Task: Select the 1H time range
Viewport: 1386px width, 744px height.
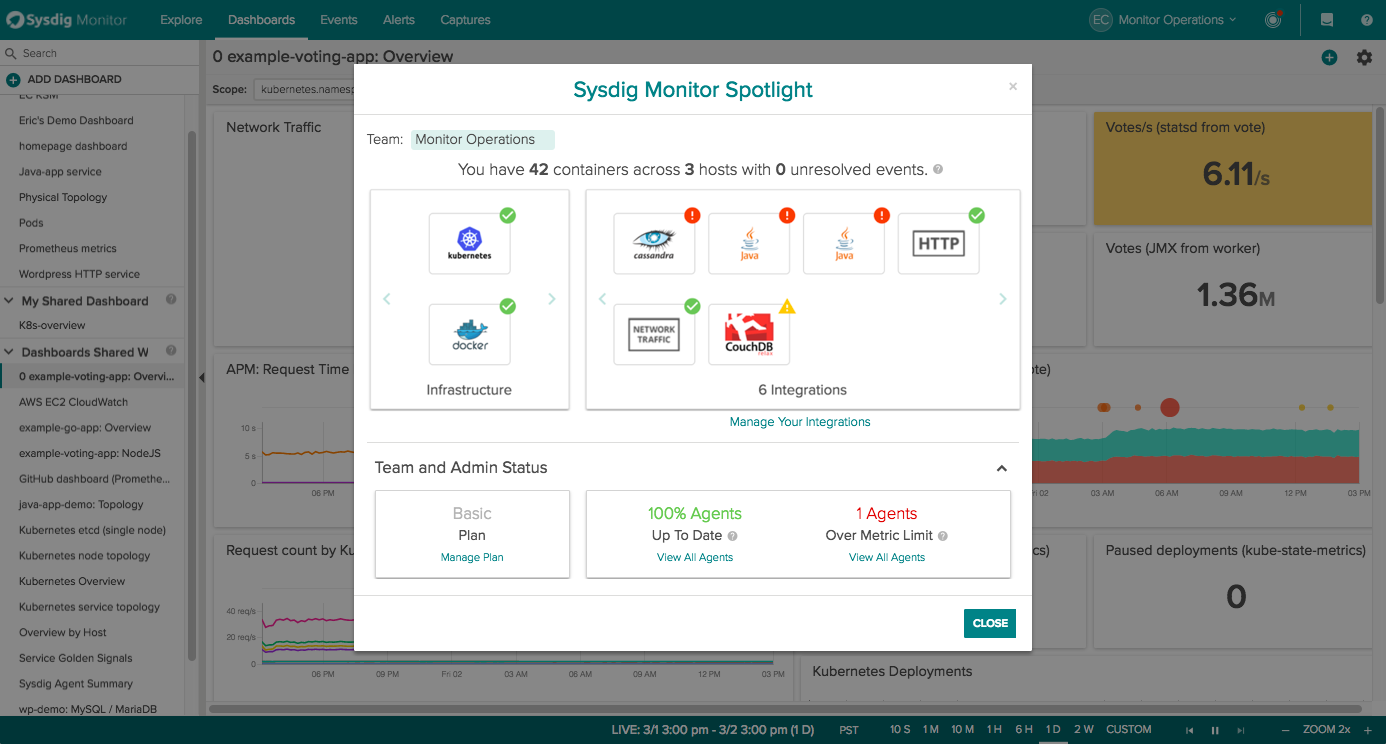Action: (993, 730)
